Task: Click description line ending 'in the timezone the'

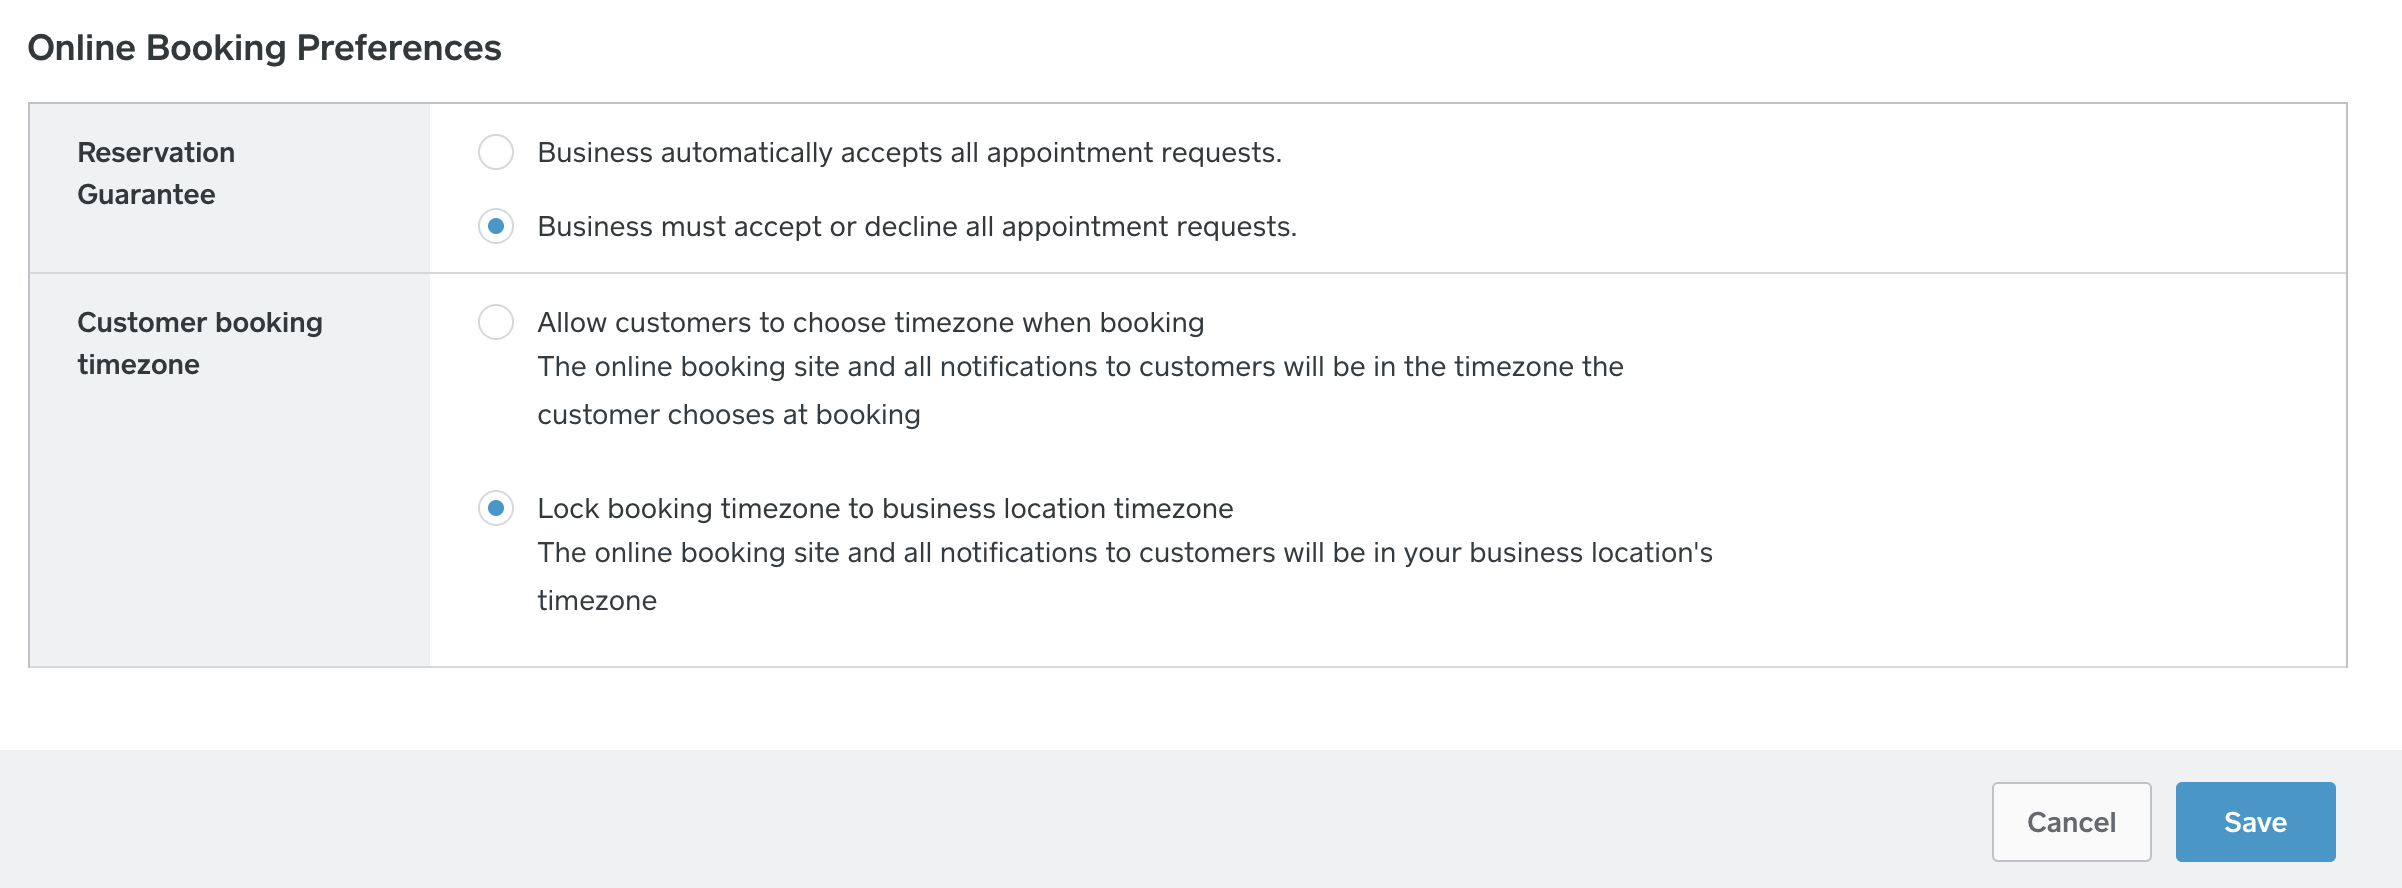Action: (1080, 367)
